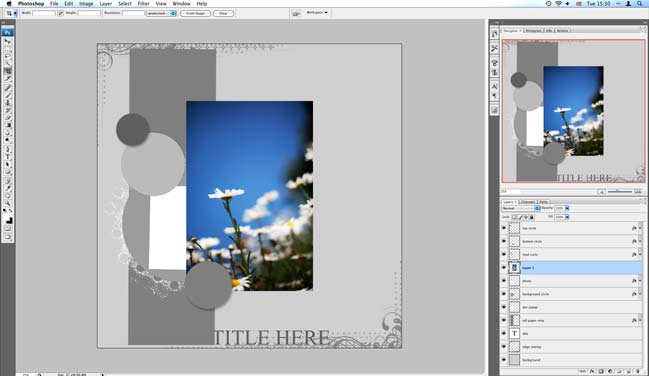Select the Healing Brush tool
The width and height of the screenshot is (649, 376).
7,89
